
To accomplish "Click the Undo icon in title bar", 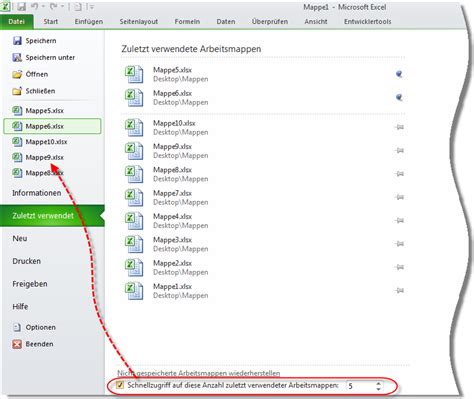I will coord(35,6).
